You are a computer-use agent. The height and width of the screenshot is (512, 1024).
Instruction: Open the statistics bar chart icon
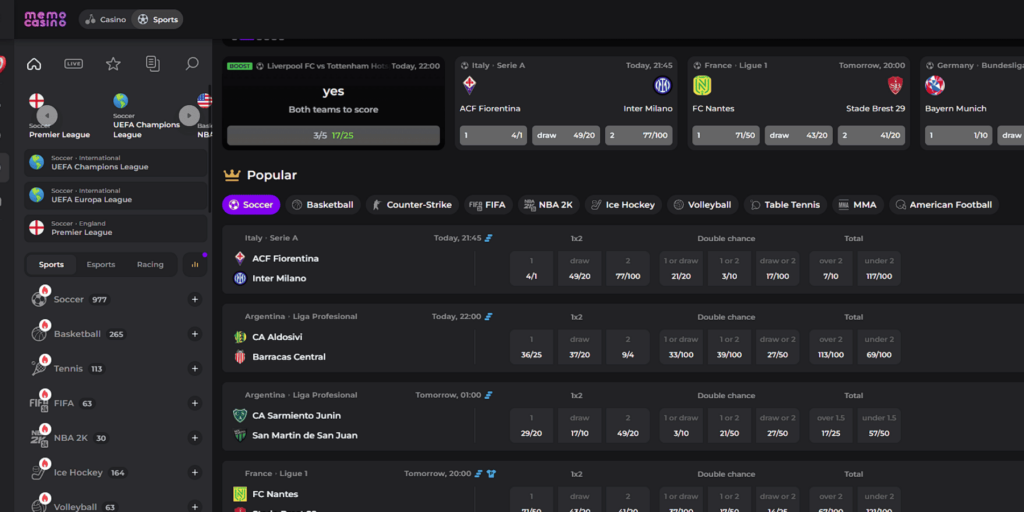[x=195, y=264]
